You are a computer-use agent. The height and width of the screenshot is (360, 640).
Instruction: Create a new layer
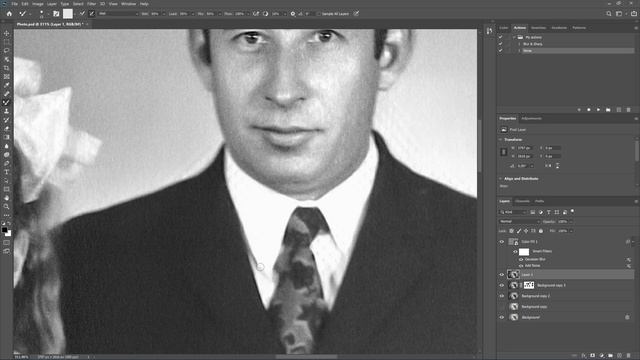tap(620, 356)
